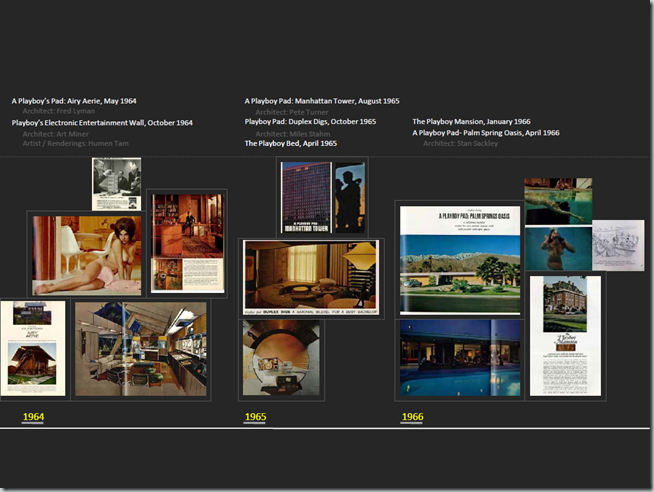Click the 1965 year marker
Screen dimensions: 654x492
(255, 416)
